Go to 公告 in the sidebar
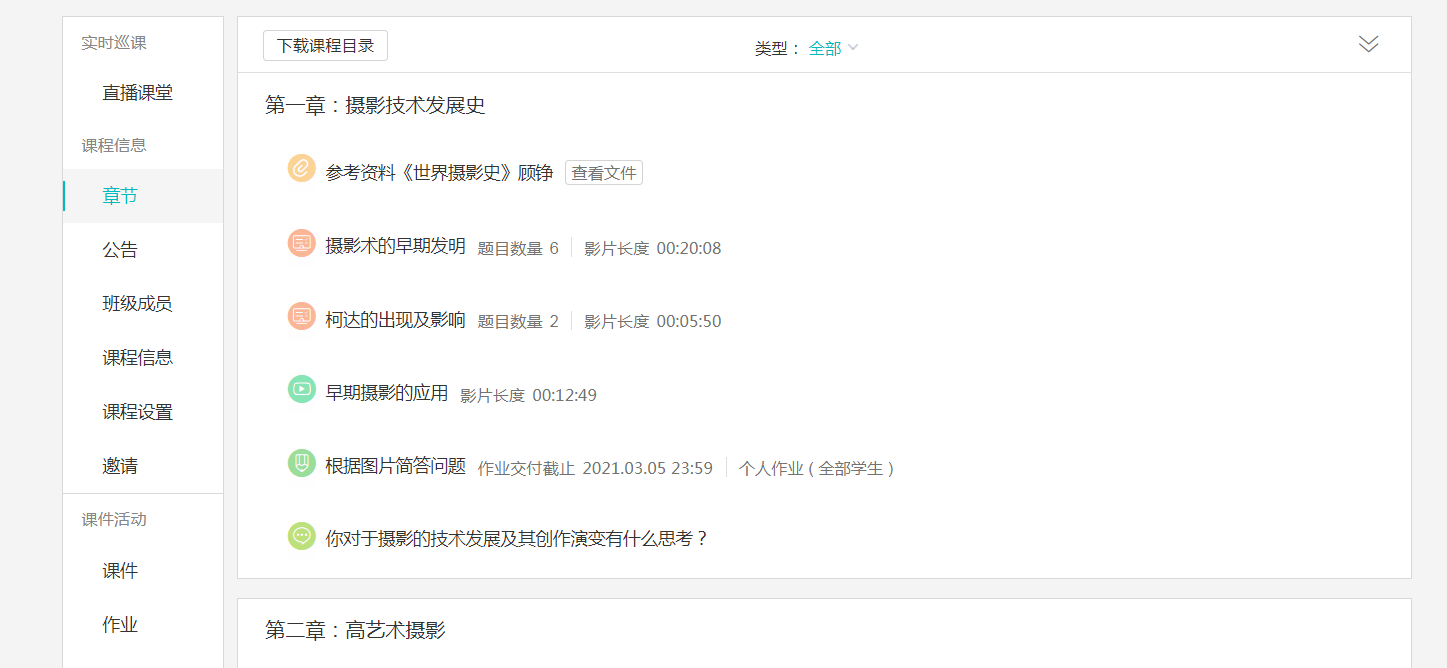Image resolution: width=1447 pixels, height=668 pixels. 120,250
